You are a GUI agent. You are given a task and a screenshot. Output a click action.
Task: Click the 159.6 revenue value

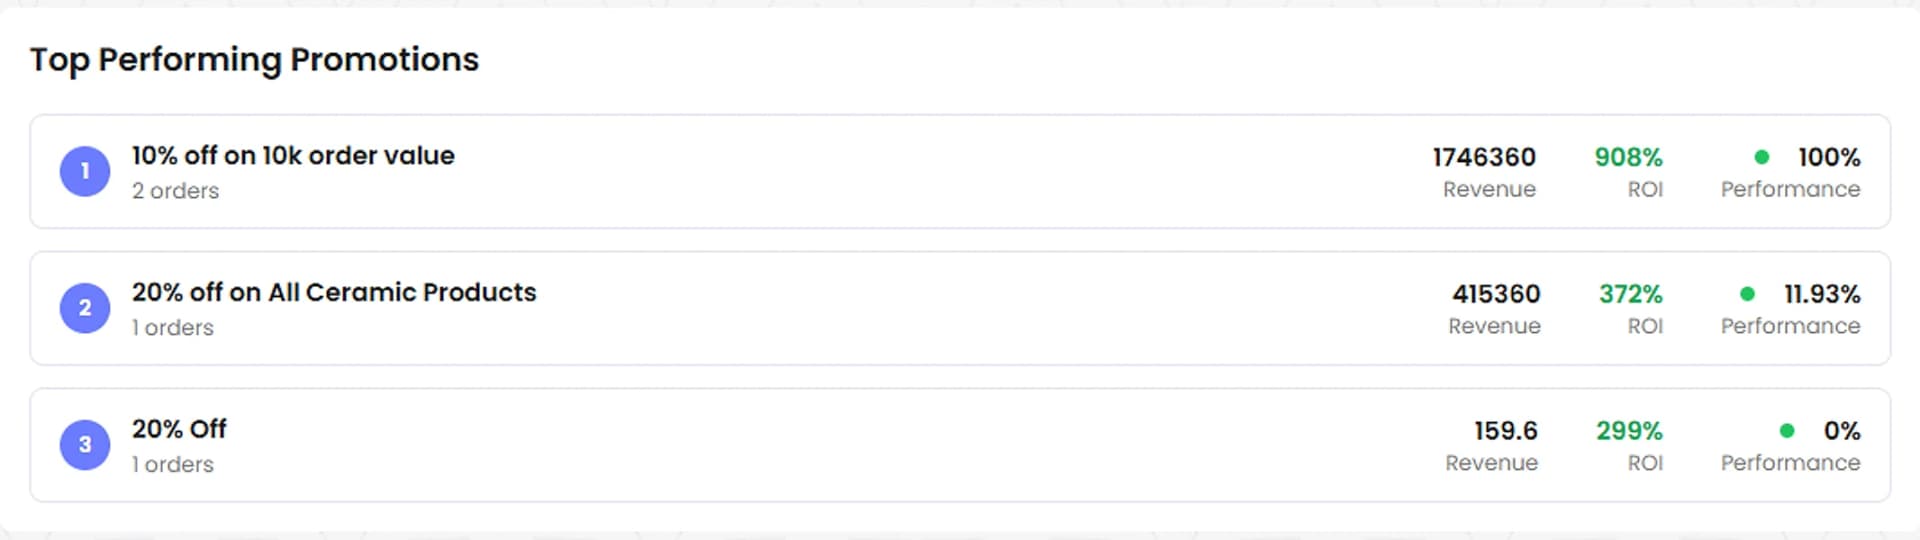(1506, 431)
